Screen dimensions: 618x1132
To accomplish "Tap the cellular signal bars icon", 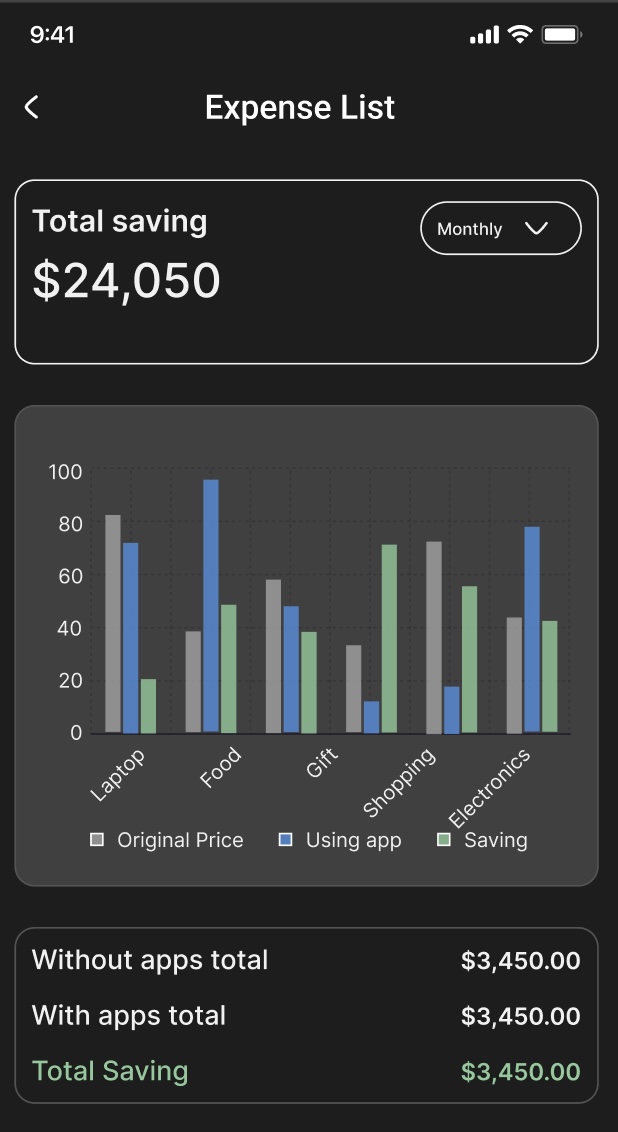I will coord(483,36).
